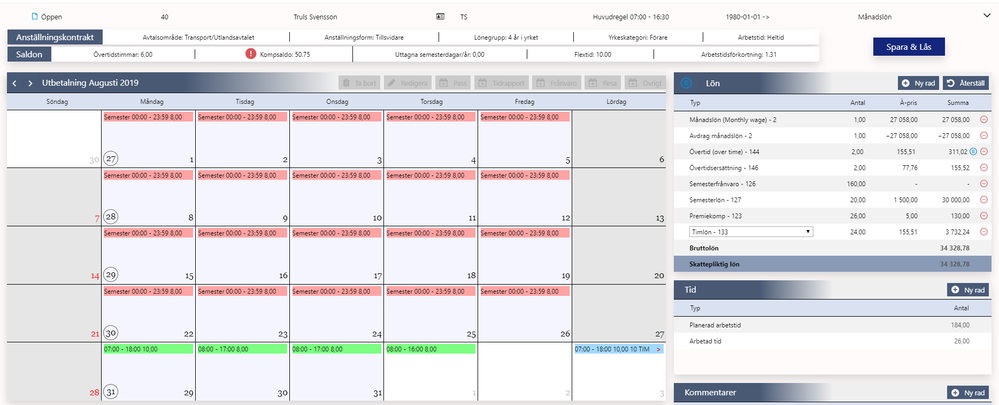This screenshot has width=999, height=405.
Task: Click the ID card icon beside TS
Action: pos(440,17)
